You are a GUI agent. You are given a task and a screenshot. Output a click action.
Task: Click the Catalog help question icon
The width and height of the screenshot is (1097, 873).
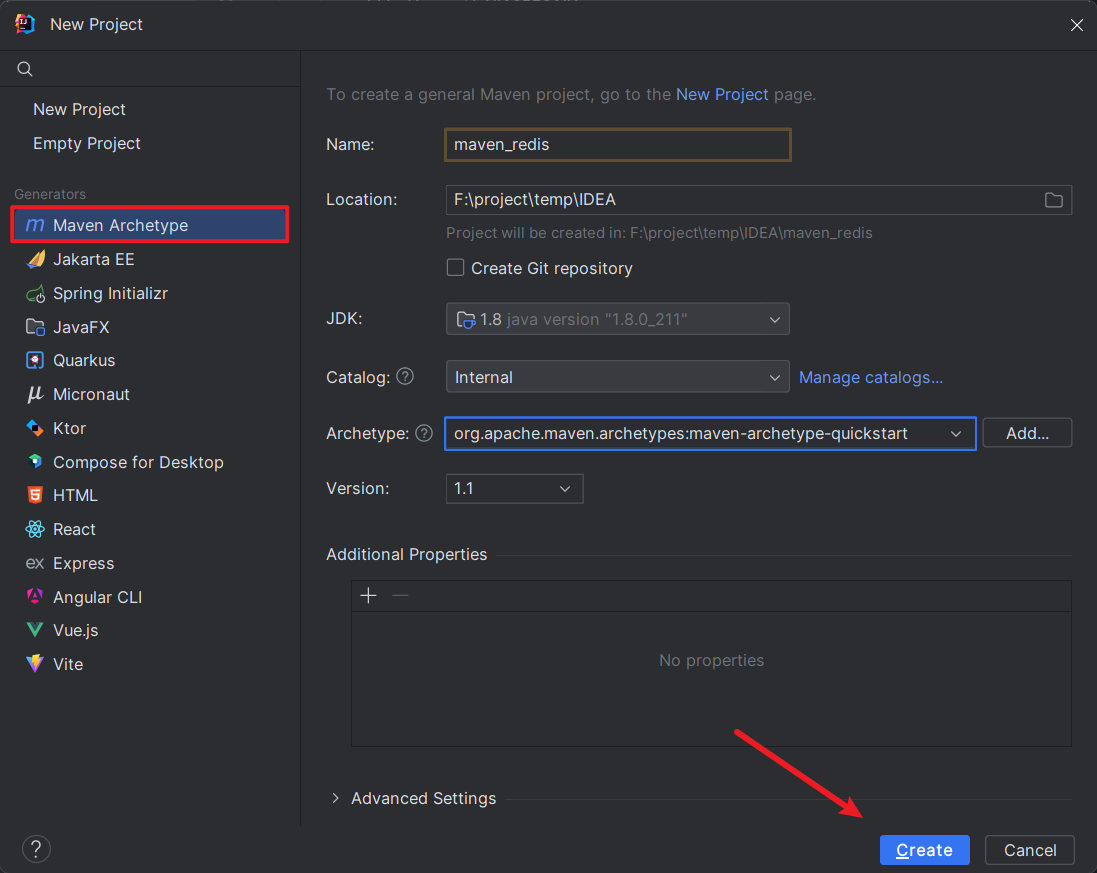pos(405,376)
